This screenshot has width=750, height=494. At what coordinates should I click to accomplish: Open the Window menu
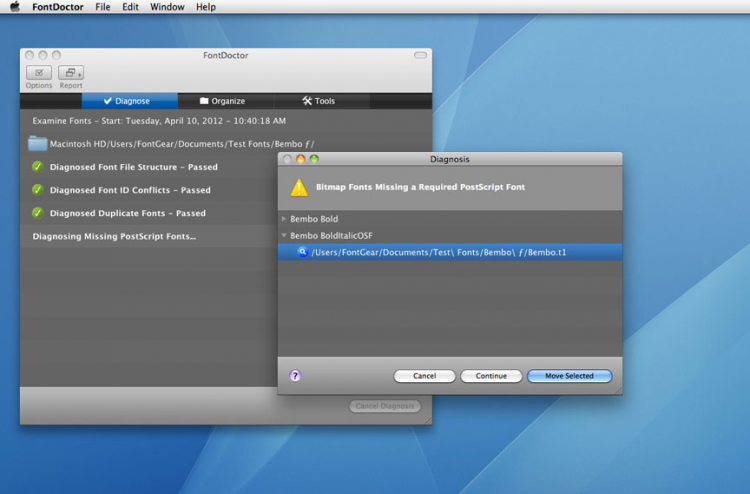click(x=167, y=7)
